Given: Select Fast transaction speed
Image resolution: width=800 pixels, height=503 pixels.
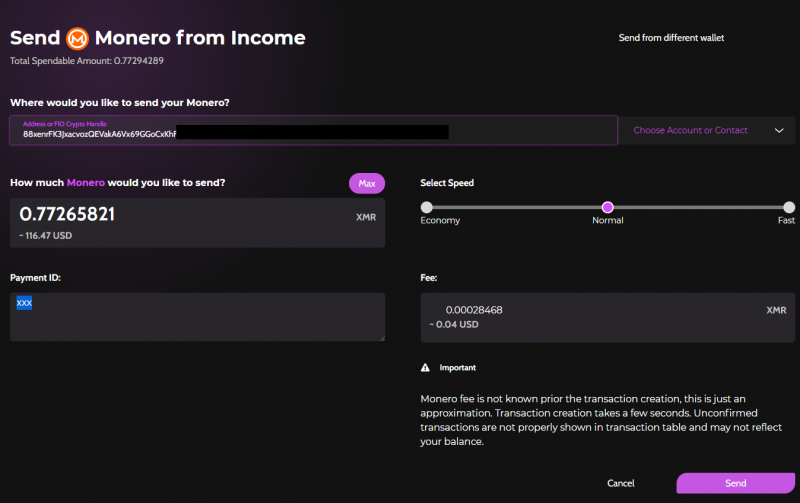Looking at the screenshot, I should pos(788,207).
